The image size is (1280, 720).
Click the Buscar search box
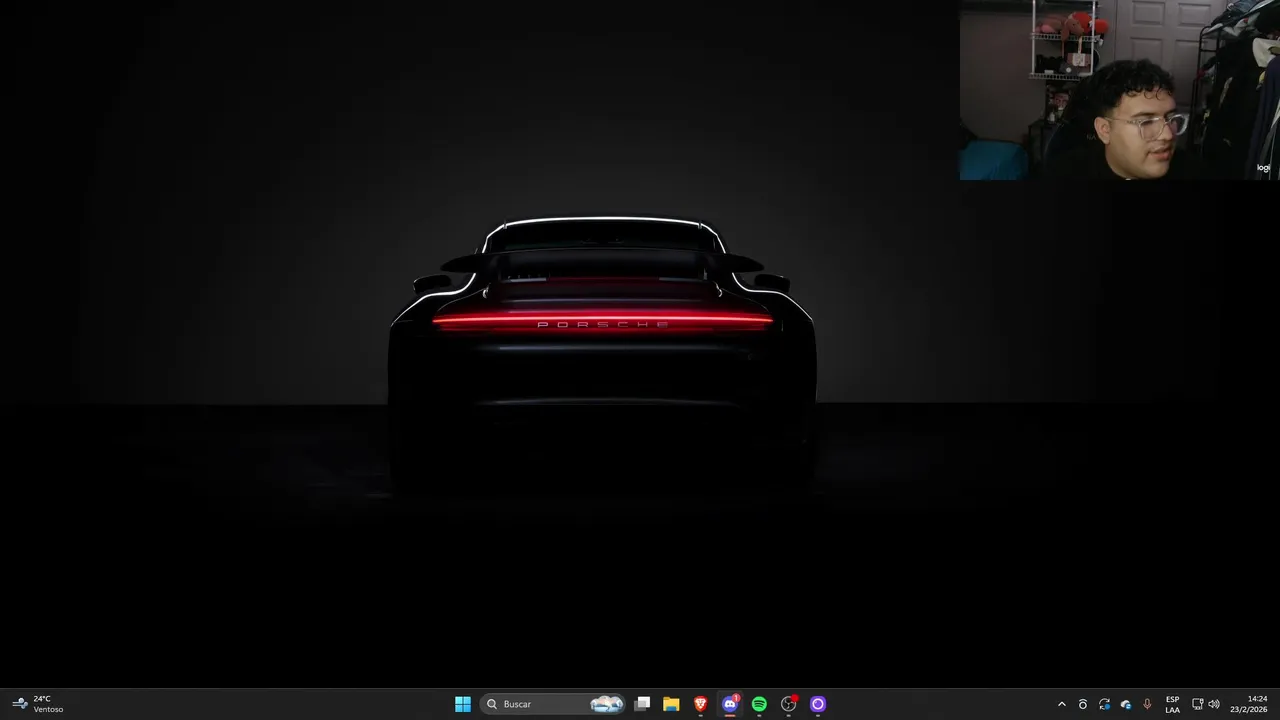[x=553, y=704]
